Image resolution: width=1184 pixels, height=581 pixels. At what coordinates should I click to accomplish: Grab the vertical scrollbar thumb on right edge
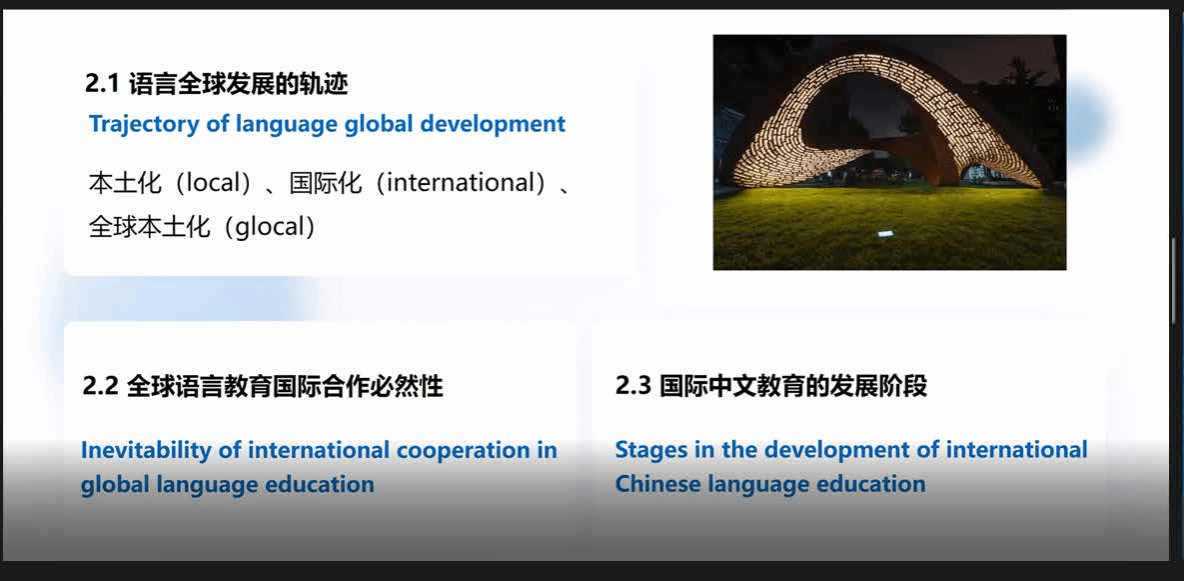[1175, 280]
